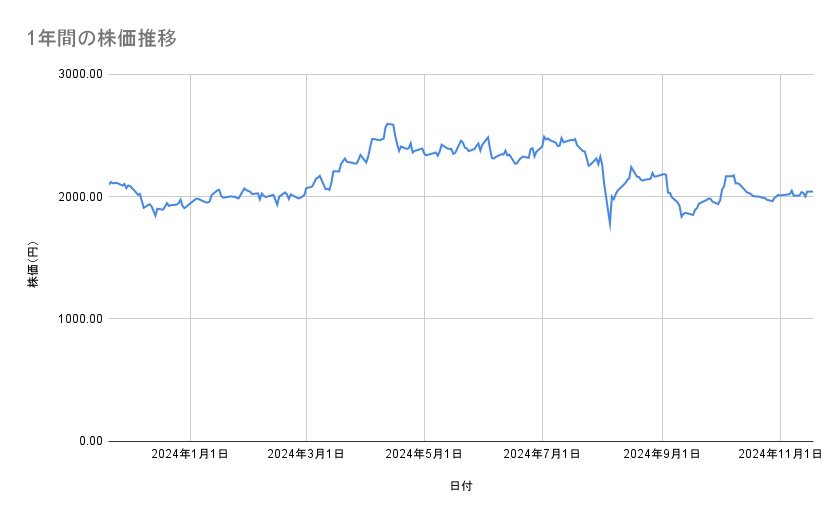
Task: Click the line's highest peak in April
Action: click(388, 124)
